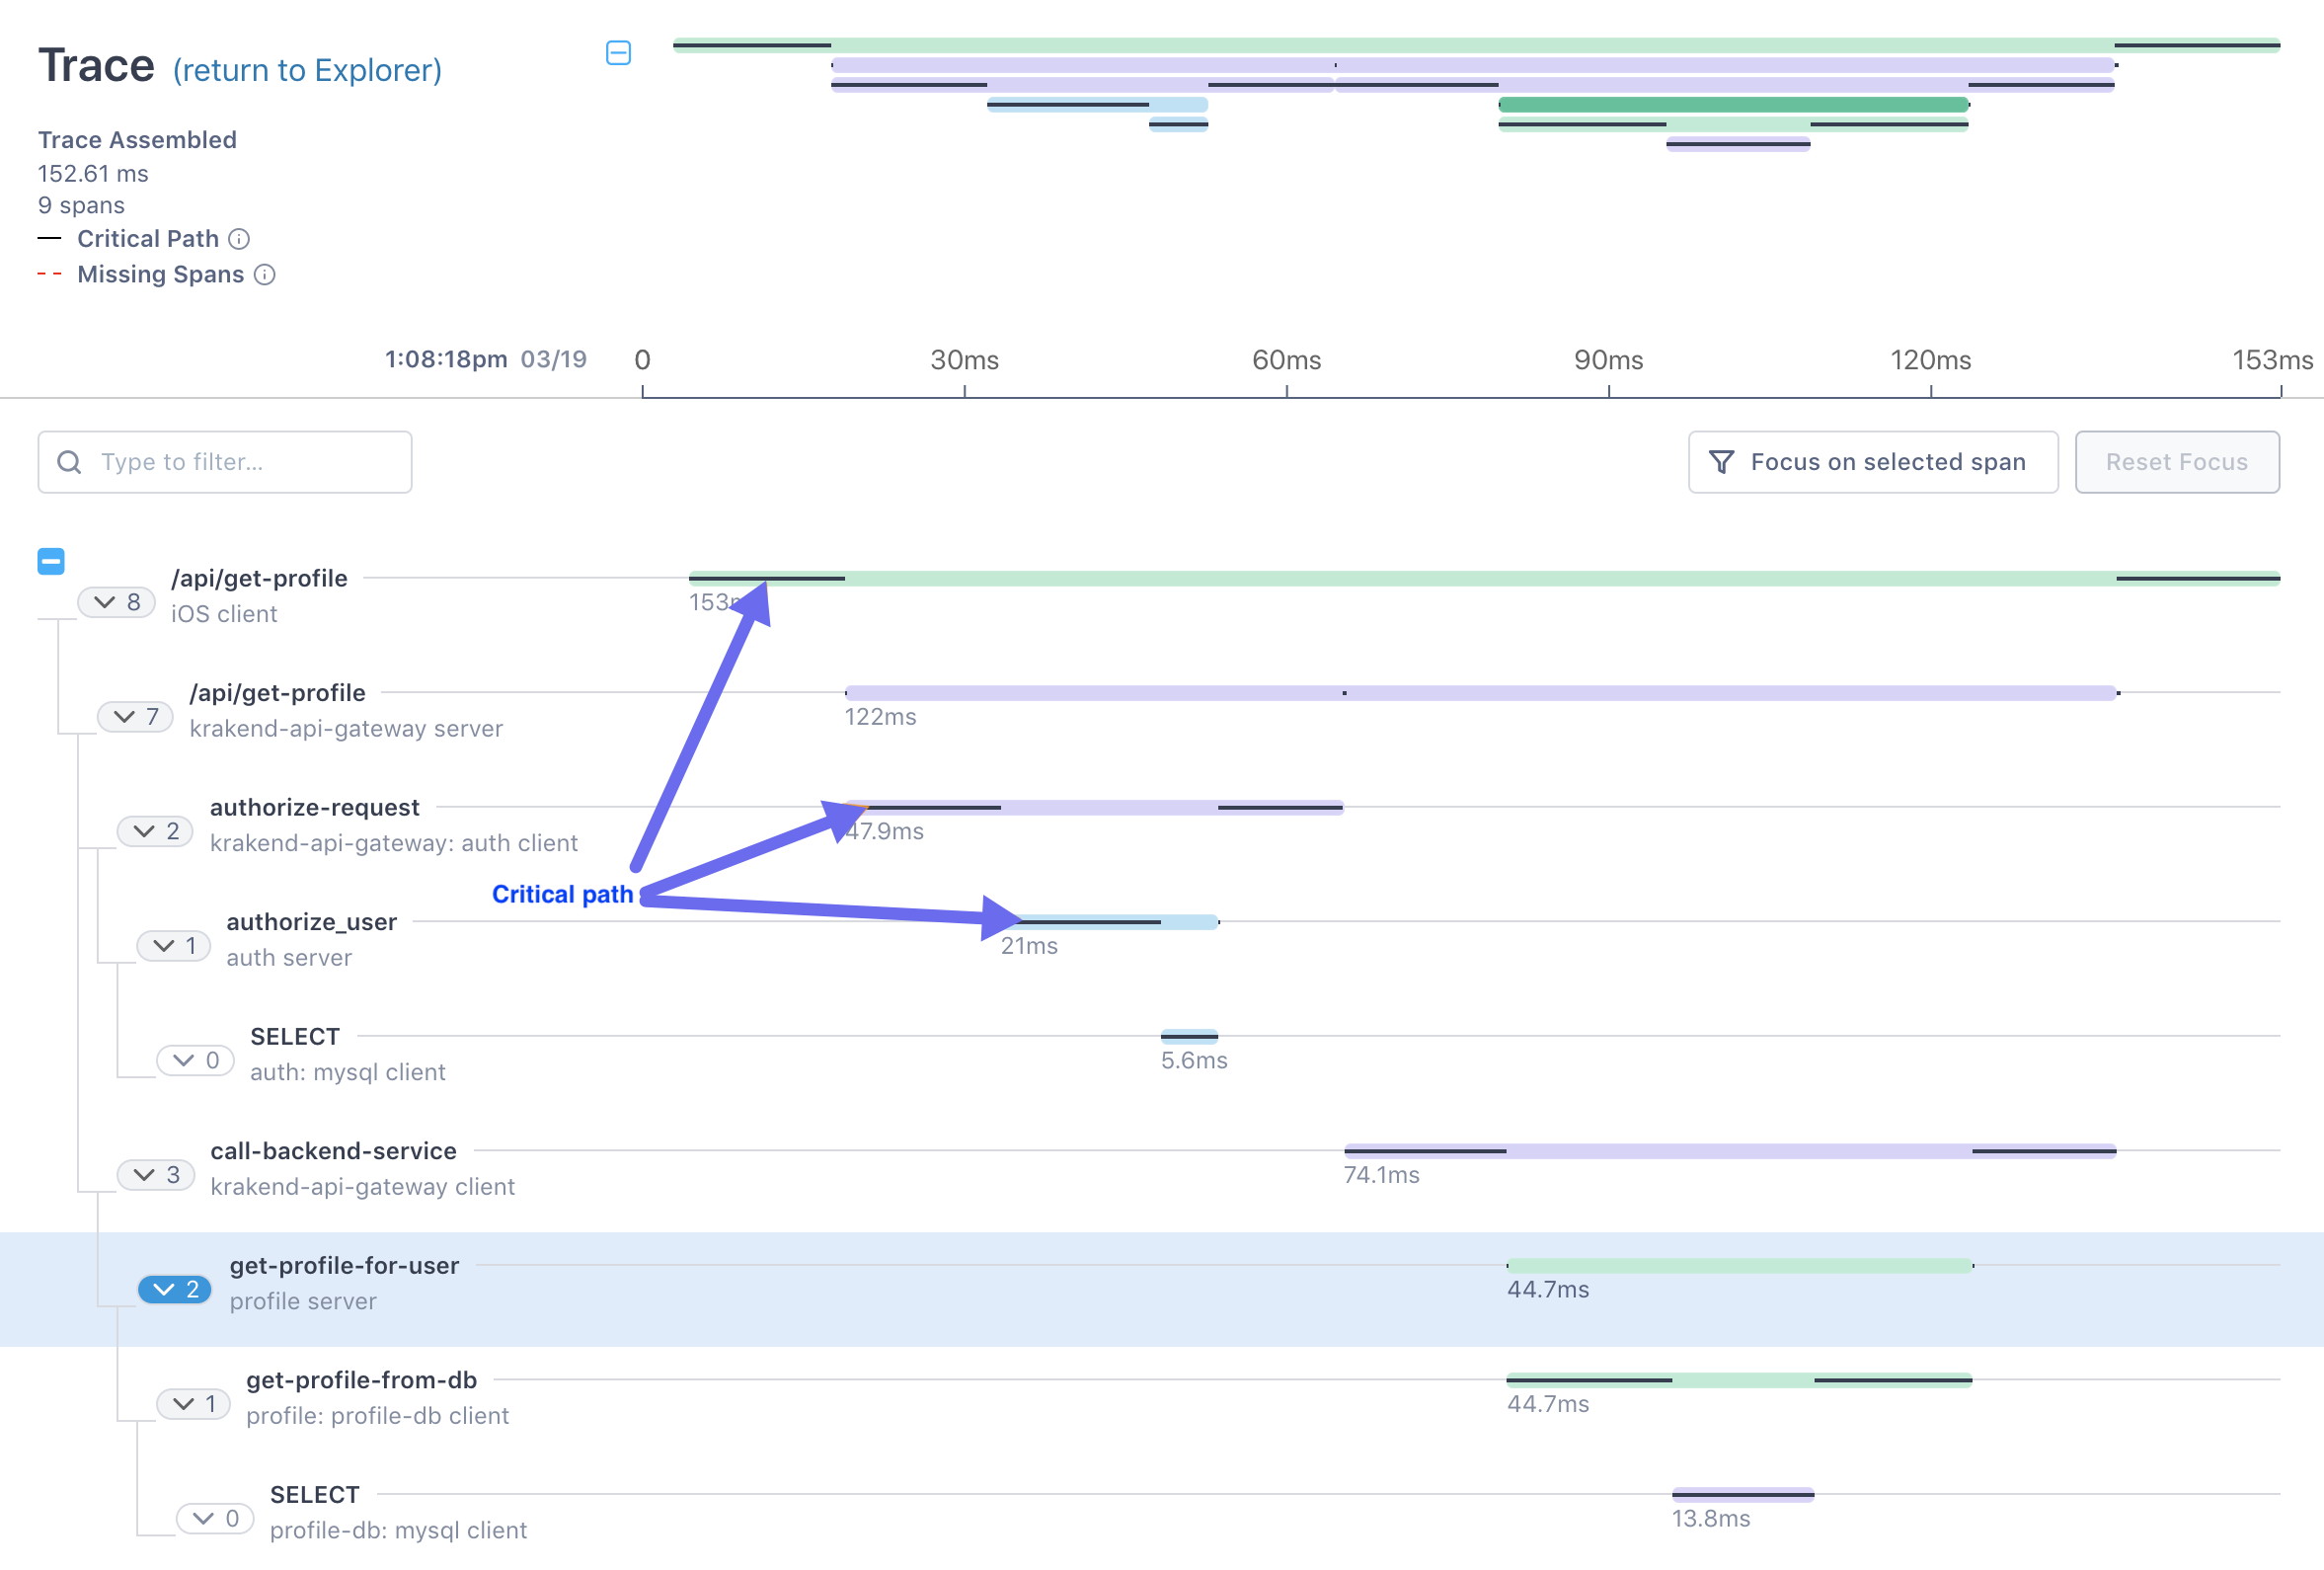Viewport: 2324px width, 1570px height.
Task: Click the funnel icon on the Focus button
Action: [x=1721, y=462]
